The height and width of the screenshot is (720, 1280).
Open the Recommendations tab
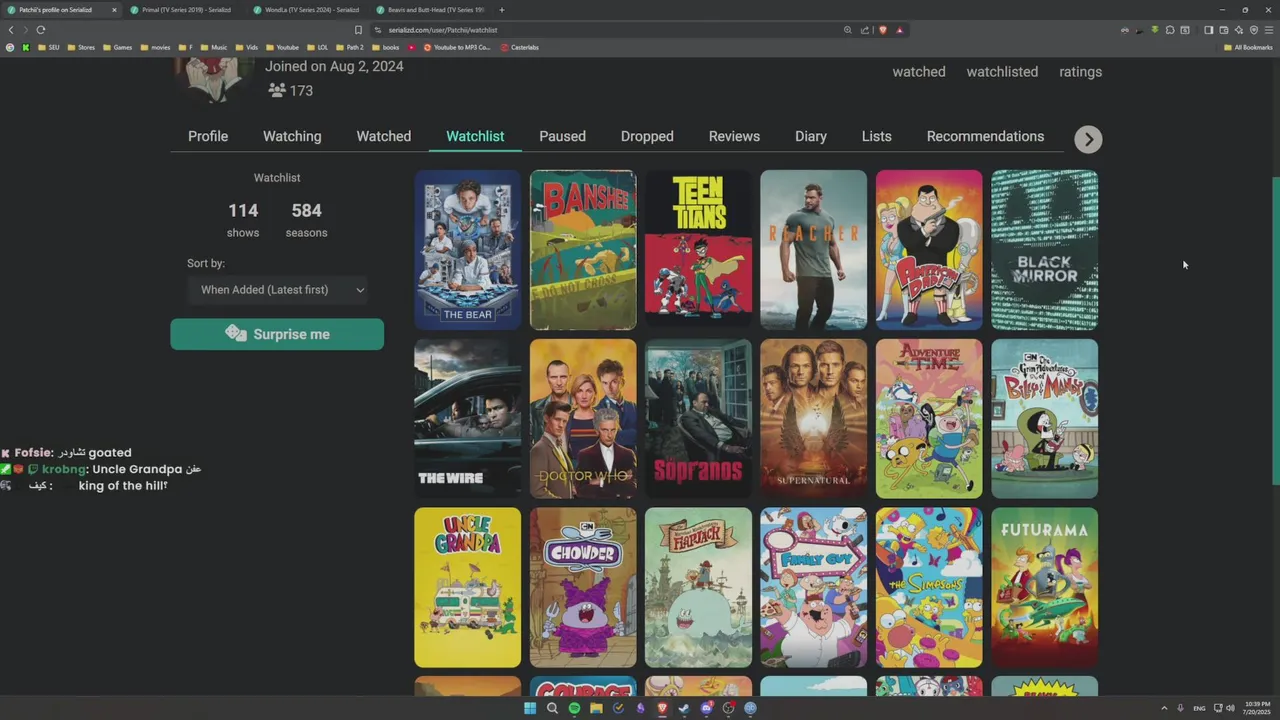coord(985,136)
